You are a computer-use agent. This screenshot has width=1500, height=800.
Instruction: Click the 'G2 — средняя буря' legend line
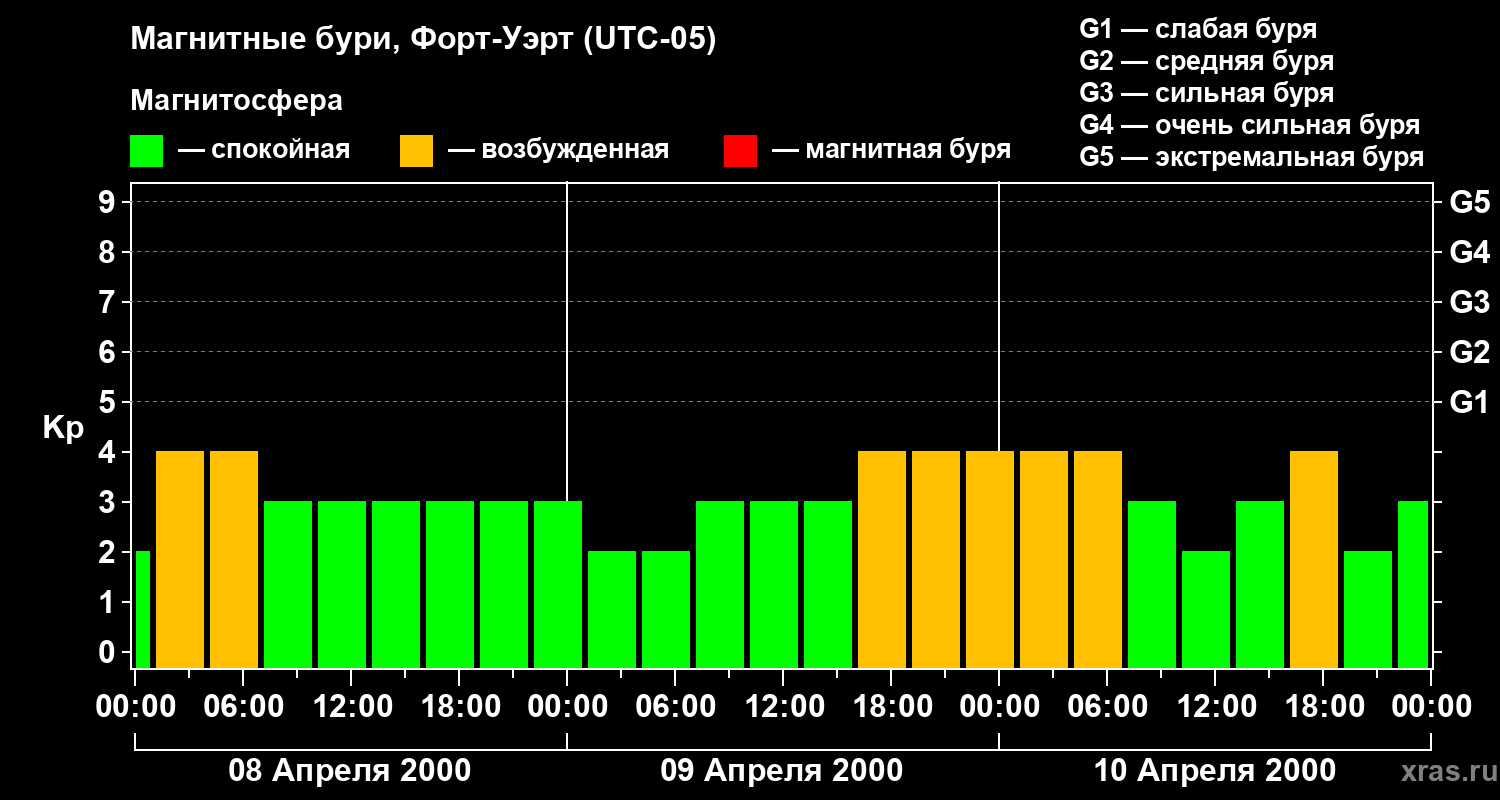tap(1206, 61)
